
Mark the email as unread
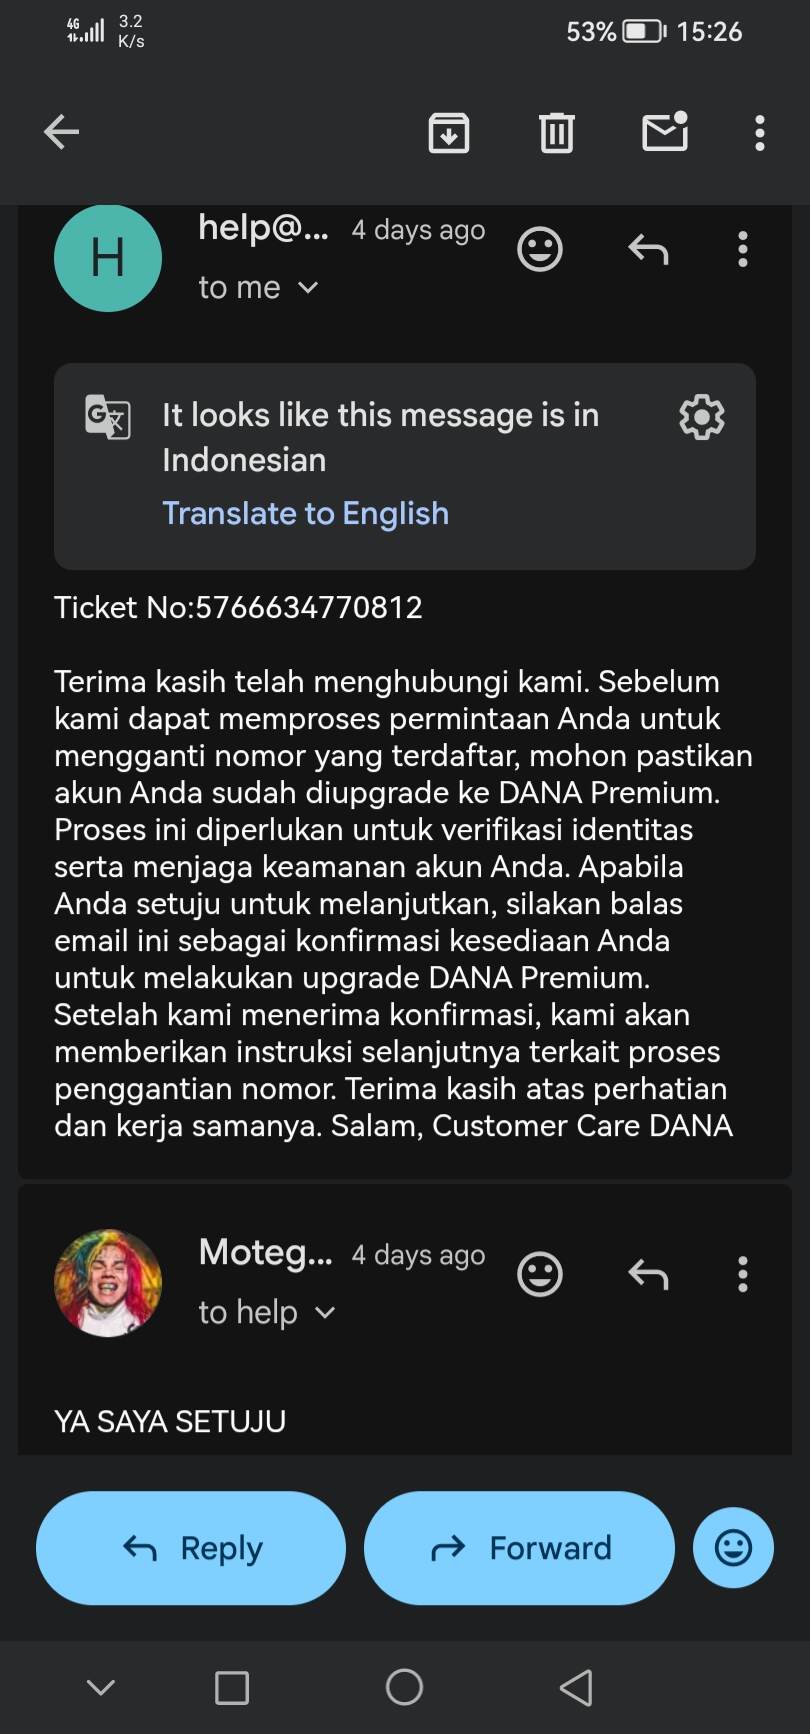coord(665,132)
